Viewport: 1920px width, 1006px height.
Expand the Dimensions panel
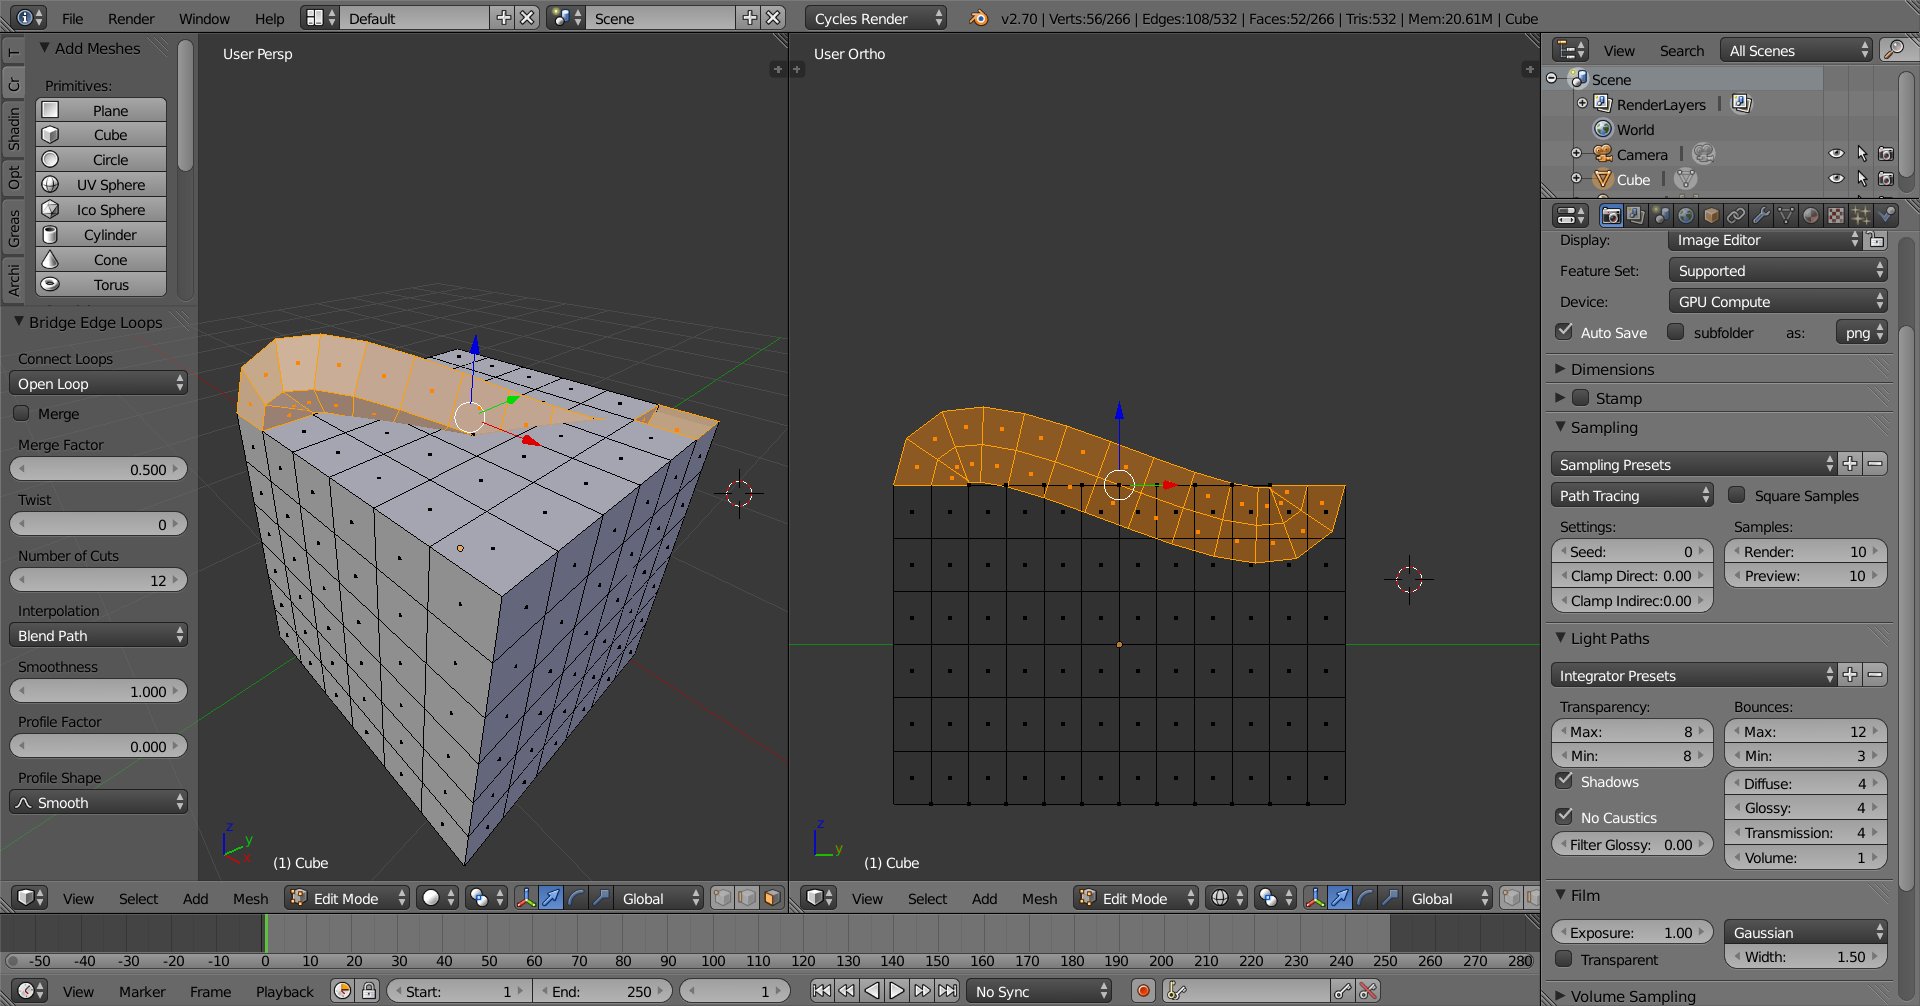[x=1612, y=369]
